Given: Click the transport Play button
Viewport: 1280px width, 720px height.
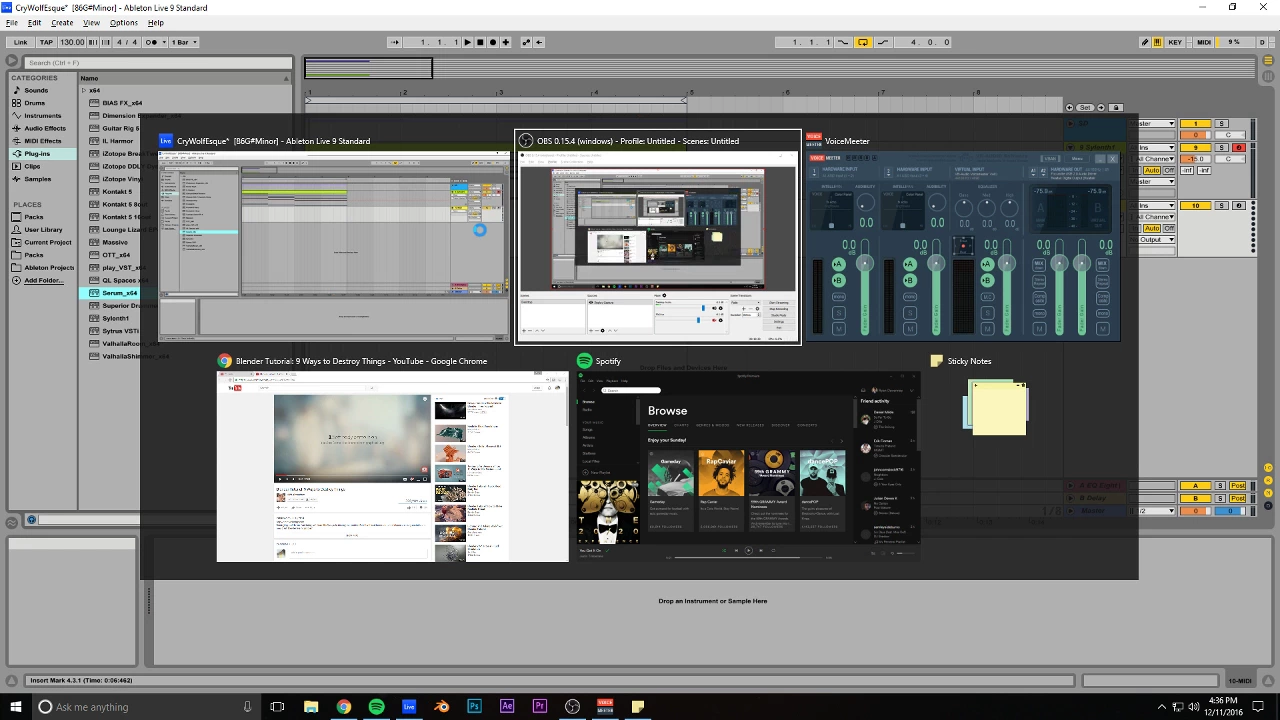Looking at the screenshot, I should (467, 42).
